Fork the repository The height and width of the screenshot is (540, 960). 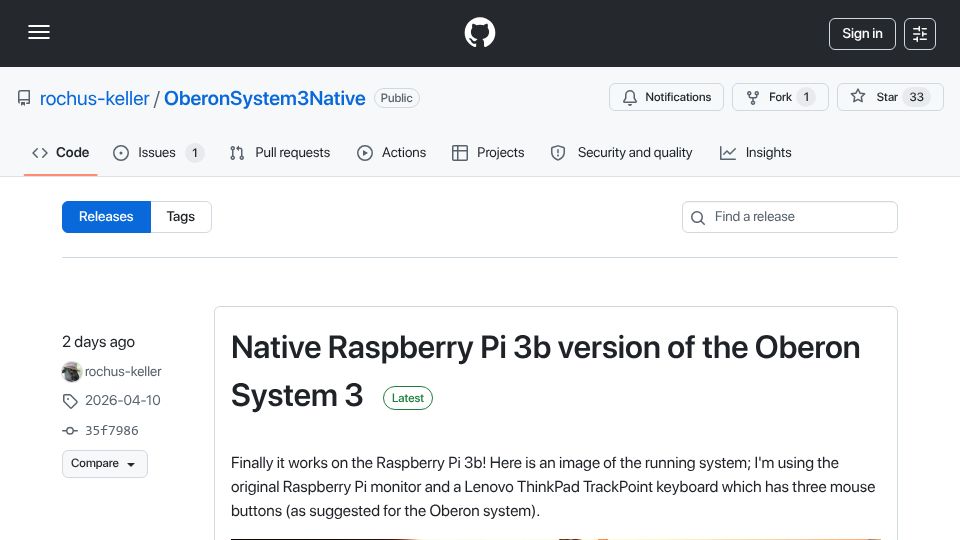click(780, 97)
